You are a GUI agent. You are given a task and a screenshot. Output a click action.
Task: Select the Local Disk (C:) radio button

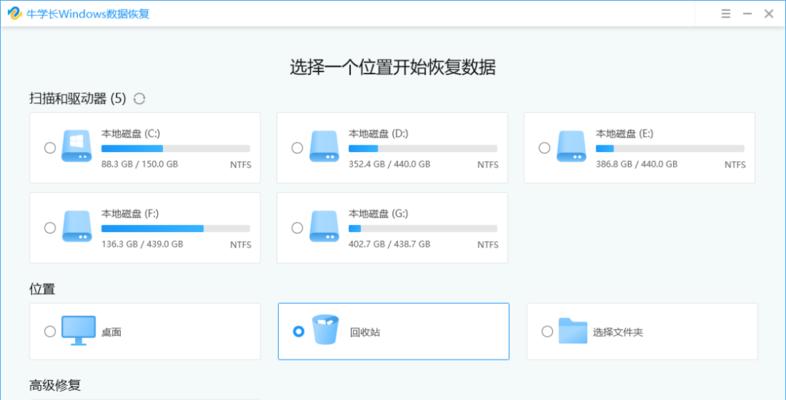point(50,148)
